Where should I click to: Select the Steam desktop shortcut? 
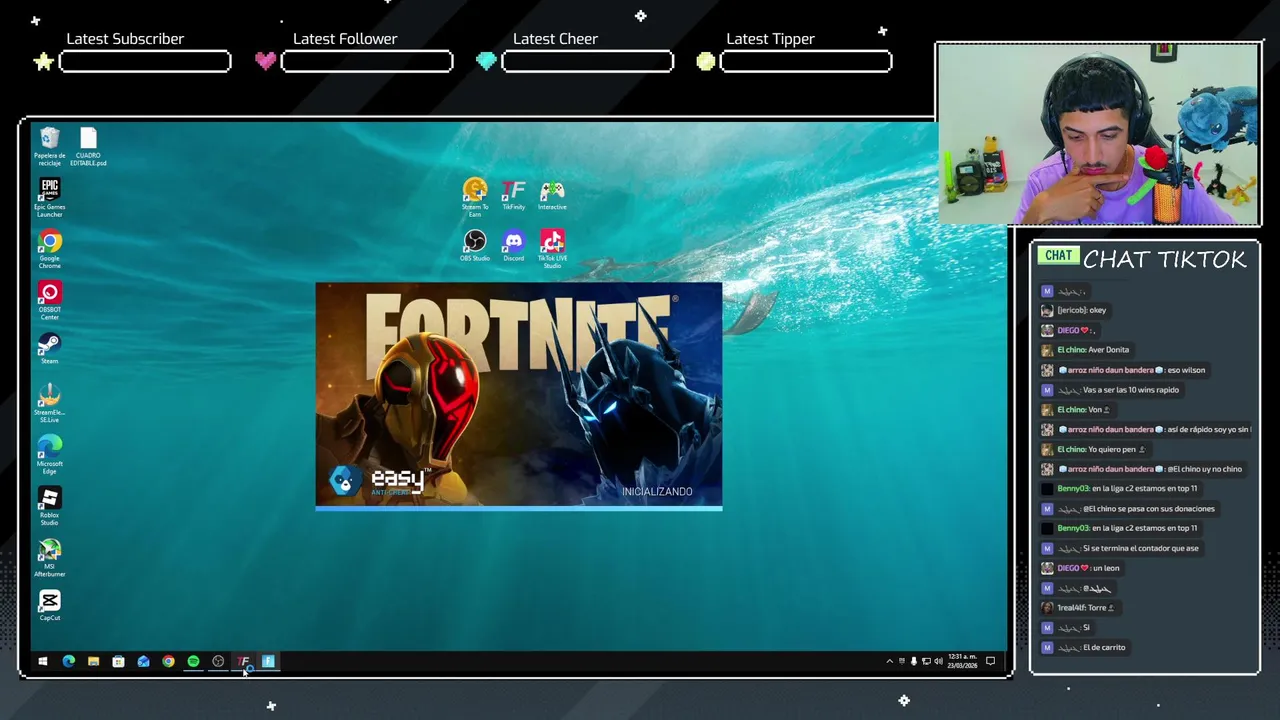tap(49, 349)
